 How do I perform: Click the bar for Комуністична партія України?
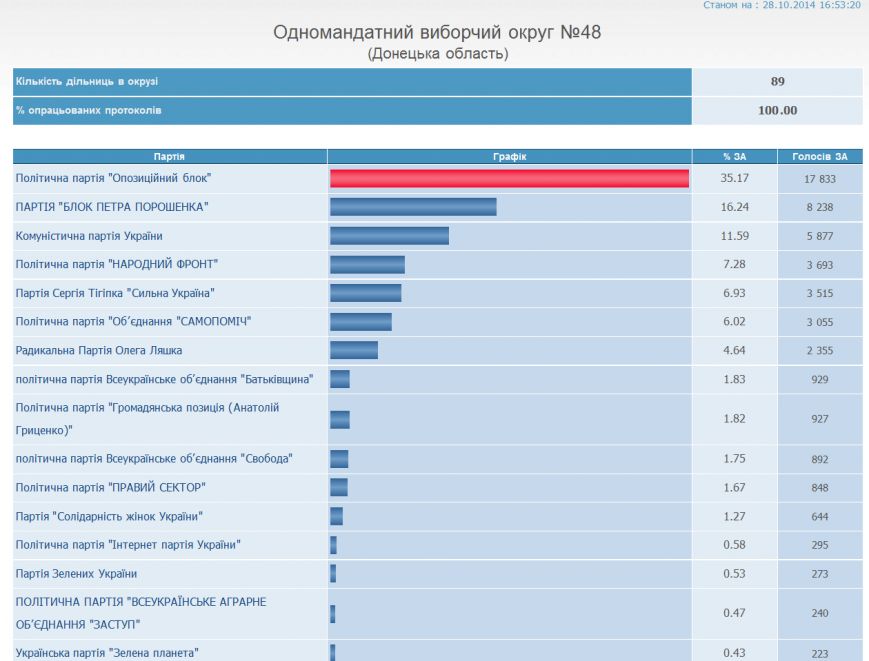(390, 235)
